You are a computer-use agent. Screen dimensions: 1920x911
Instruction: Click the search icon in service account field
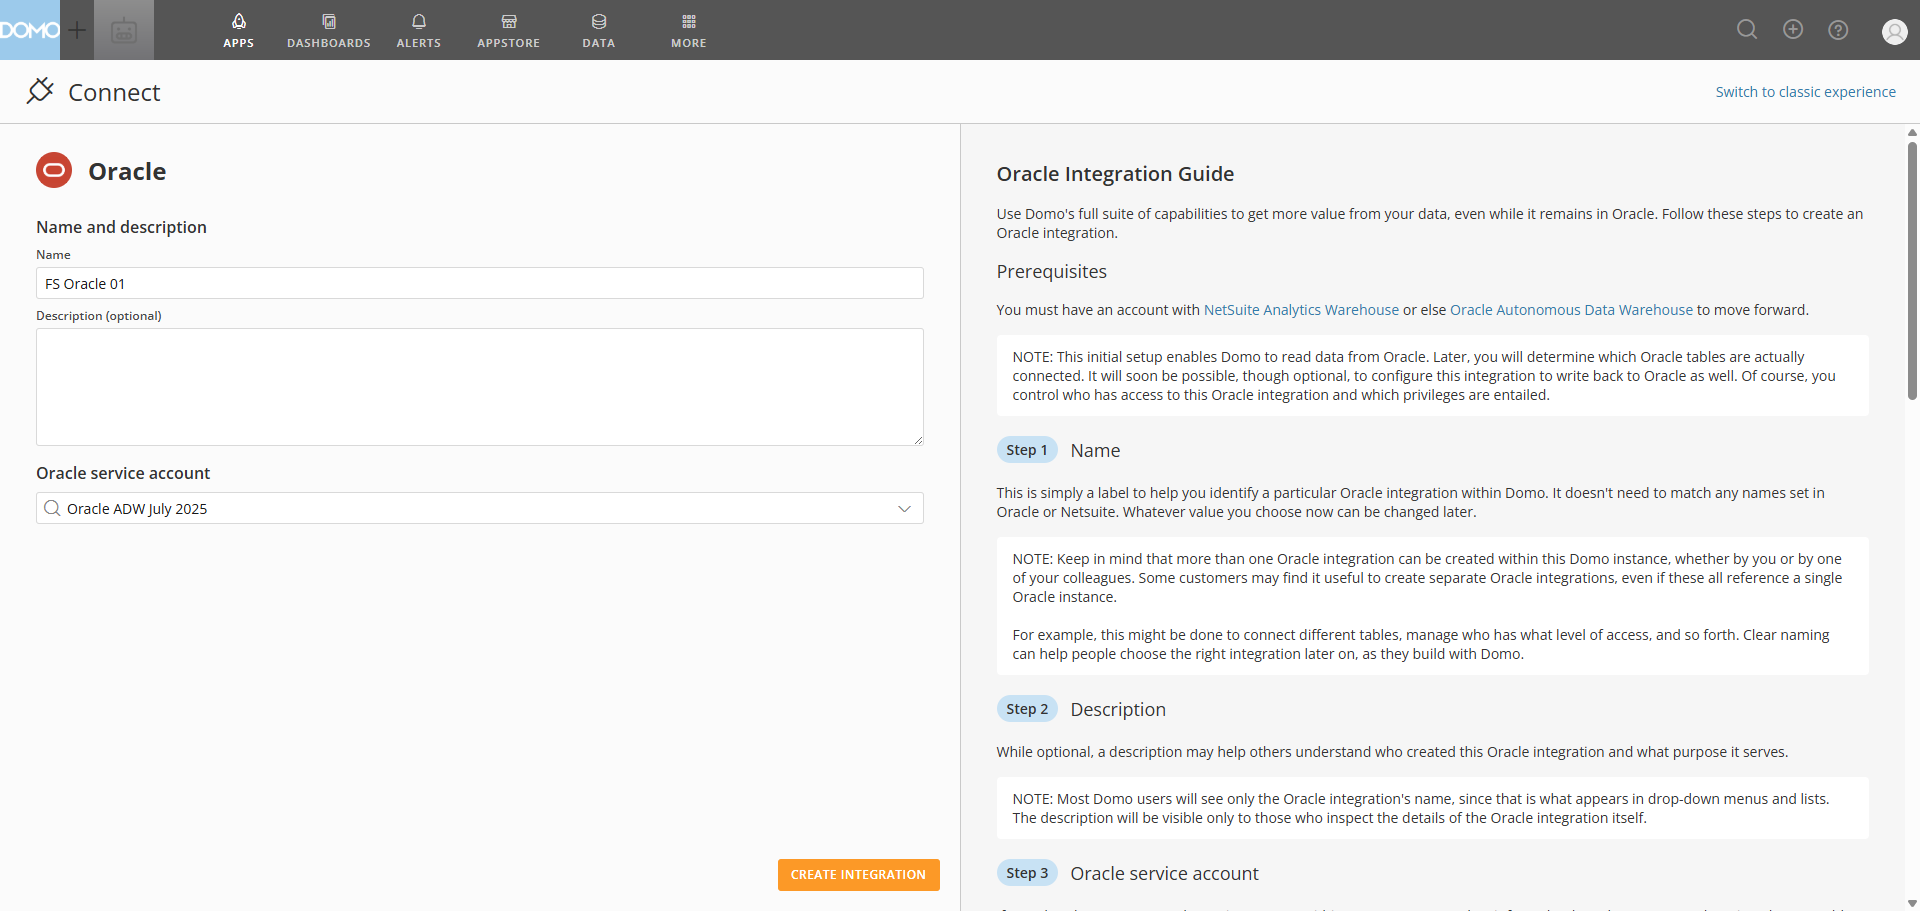(x=52, y=508)
